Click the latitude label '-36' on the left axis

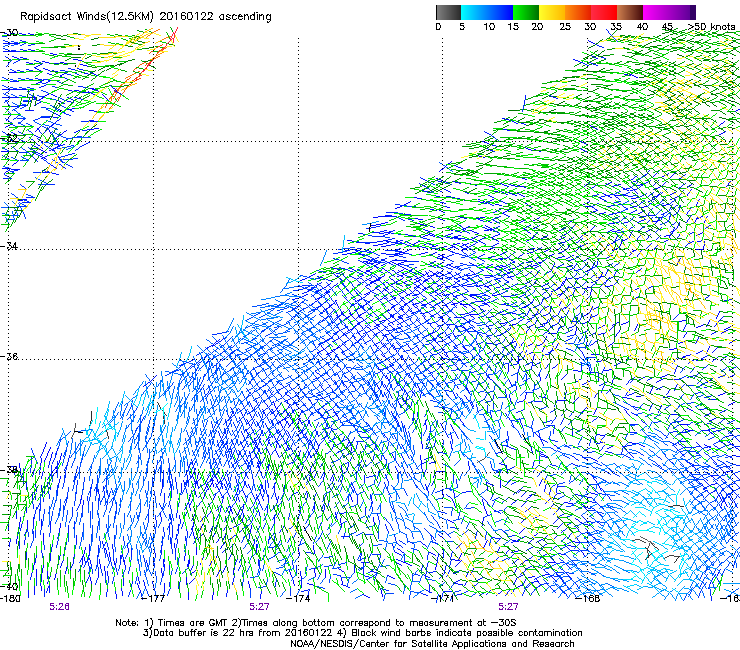click(x=9, y=356)
